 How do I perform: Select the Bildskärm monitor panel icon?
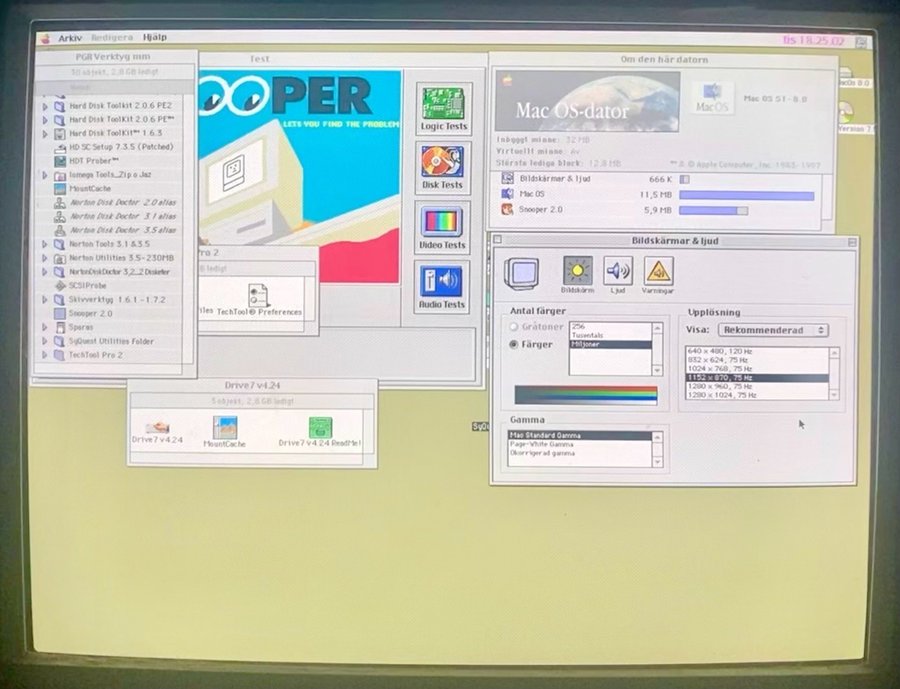(578, 273)
